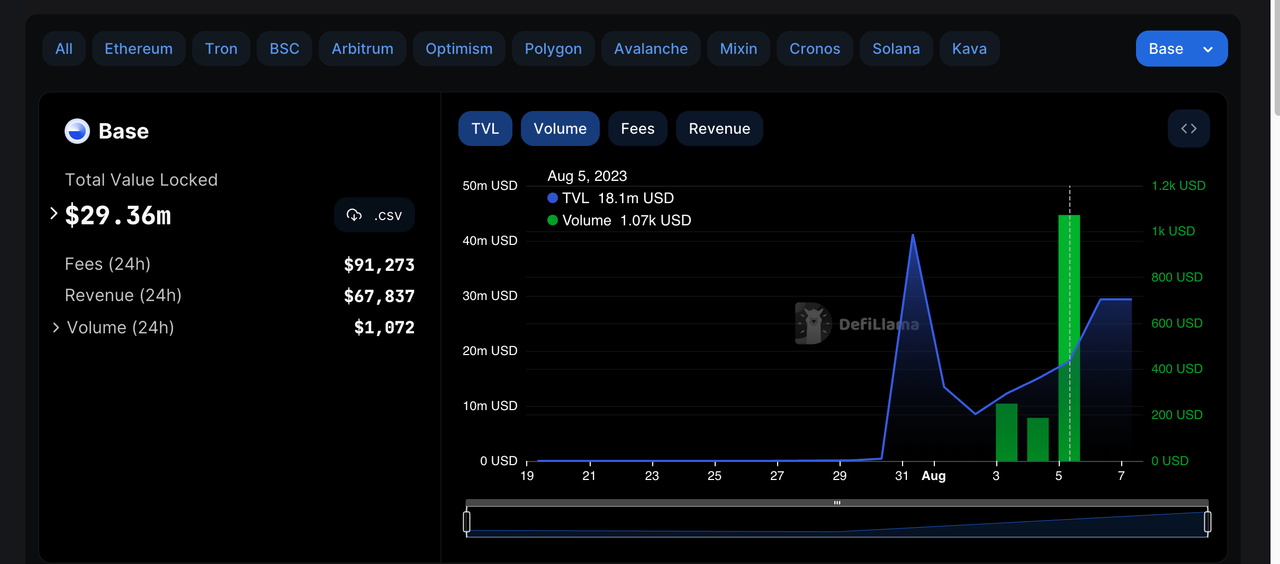The image size is (1280, 564).
Task: Click the page vertical scrollbar thumb
Action: 1274,55
